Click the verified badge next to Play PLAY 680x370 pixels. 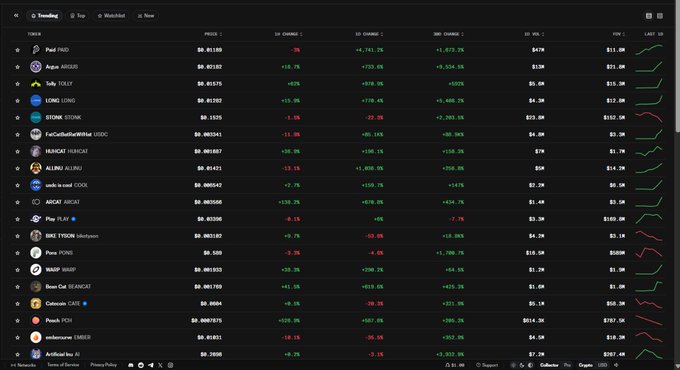point(73,219)
